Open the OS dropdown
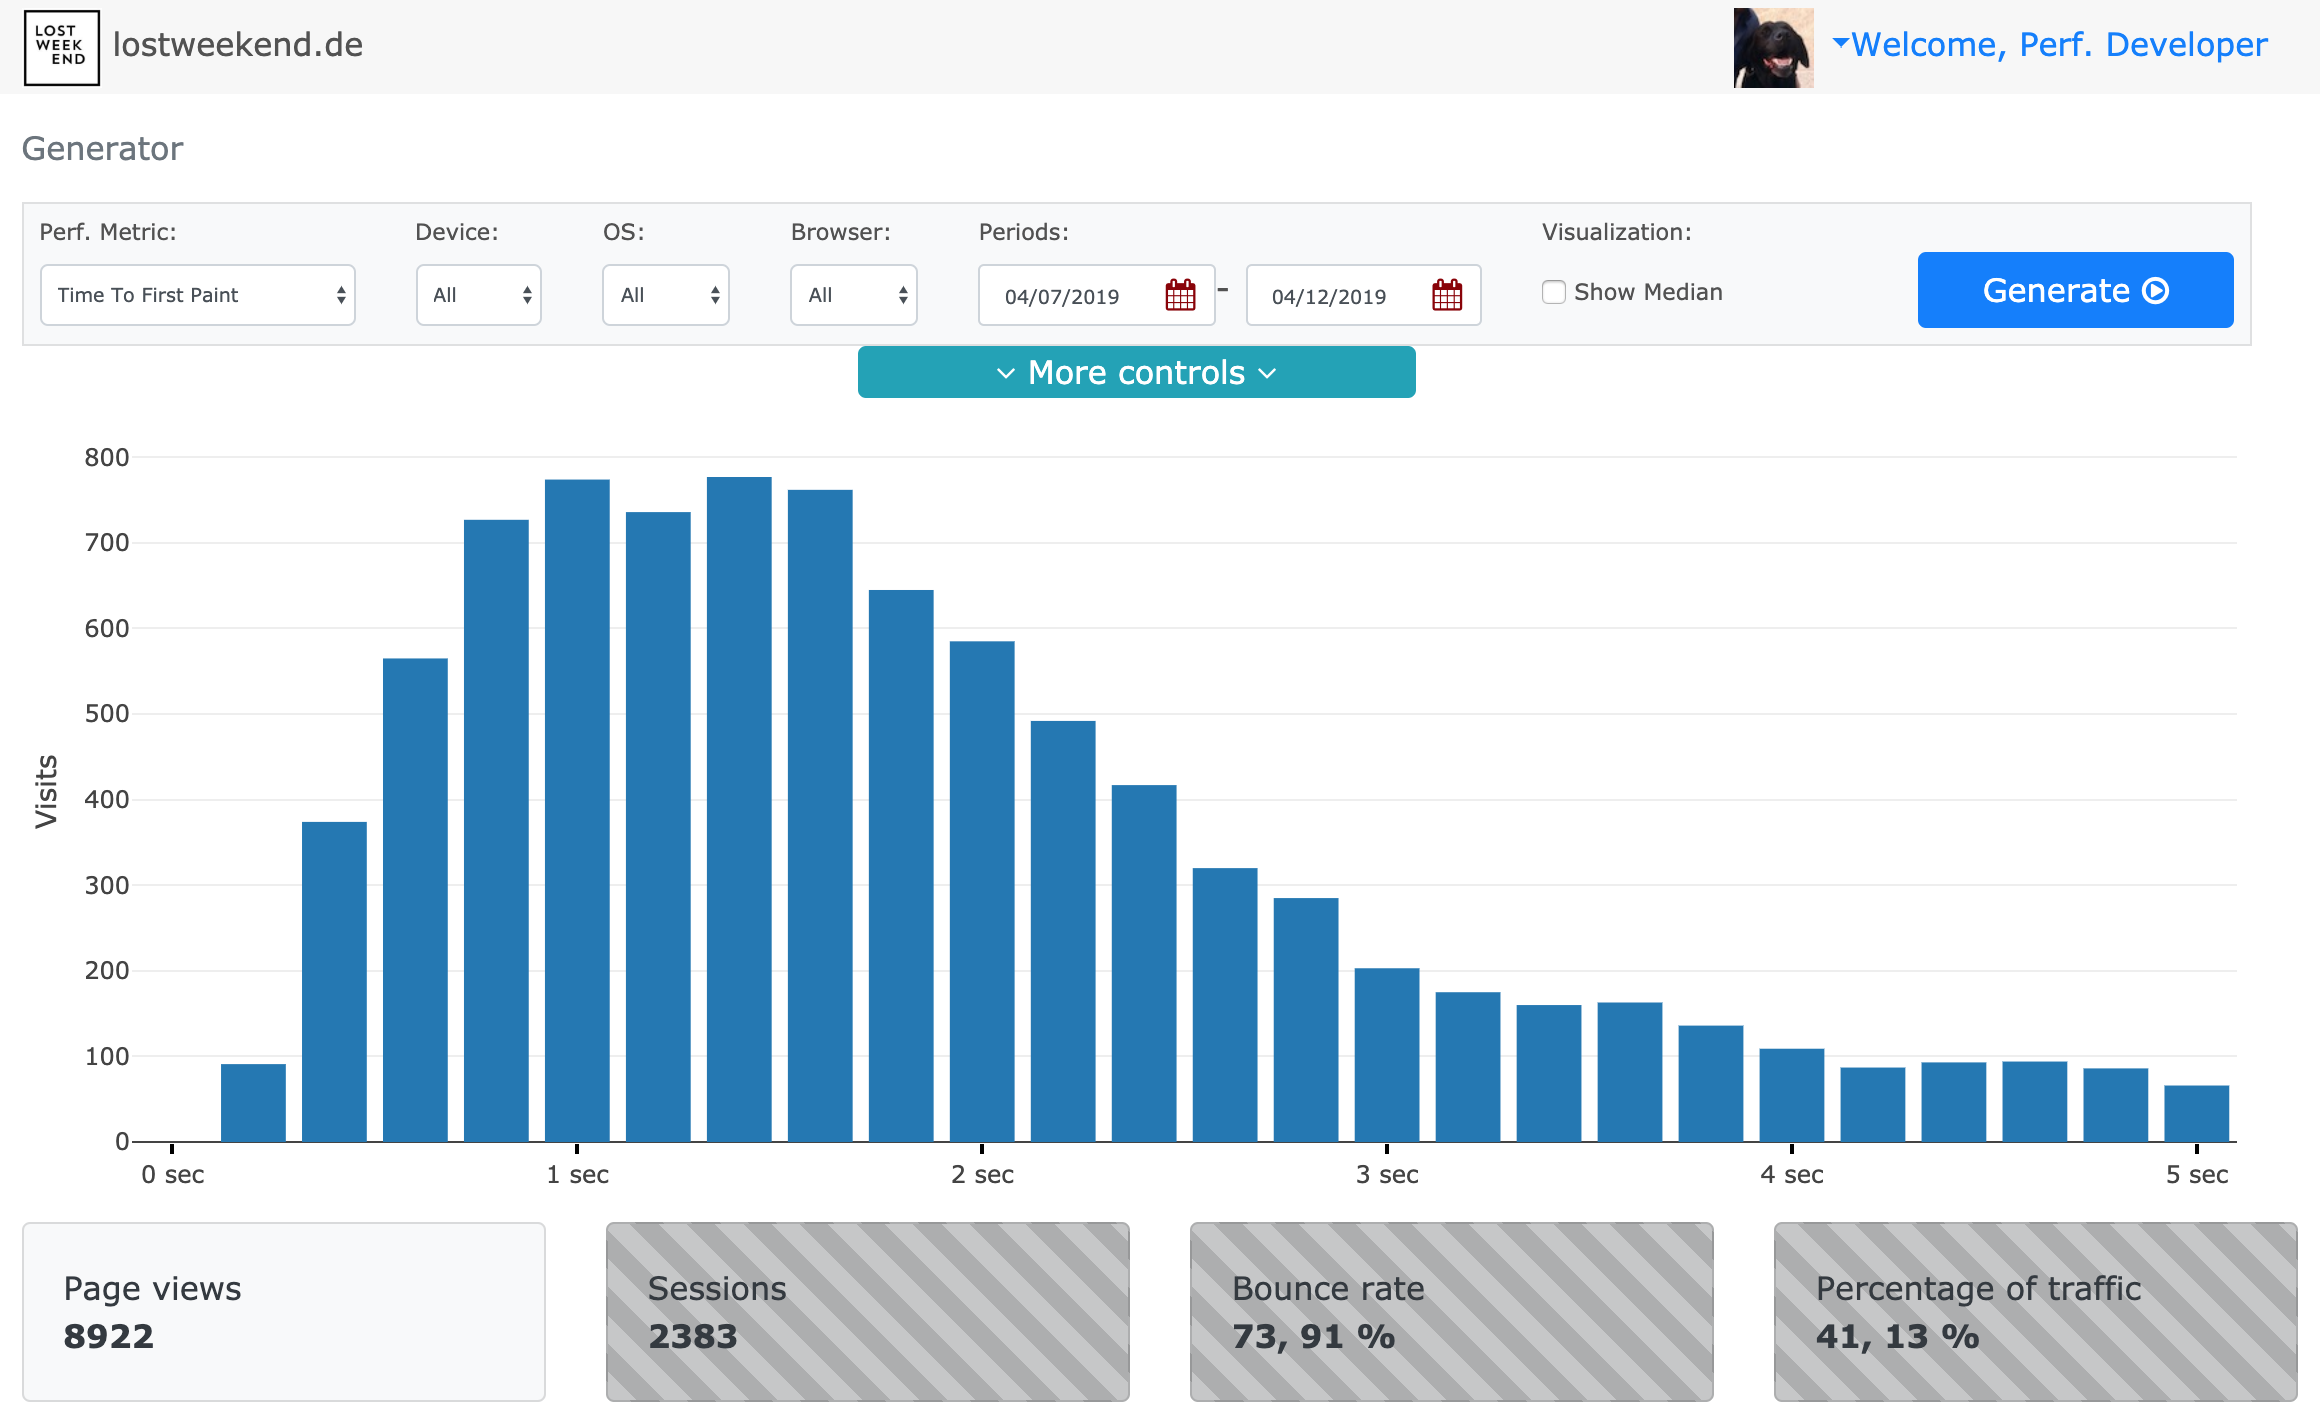The image size is (2320, 1414). tap(665, 295)
